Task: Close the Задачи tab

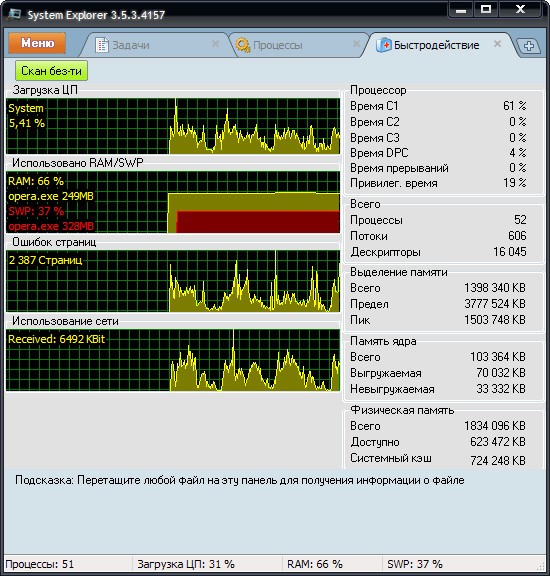Action: [x=216, y=44]
